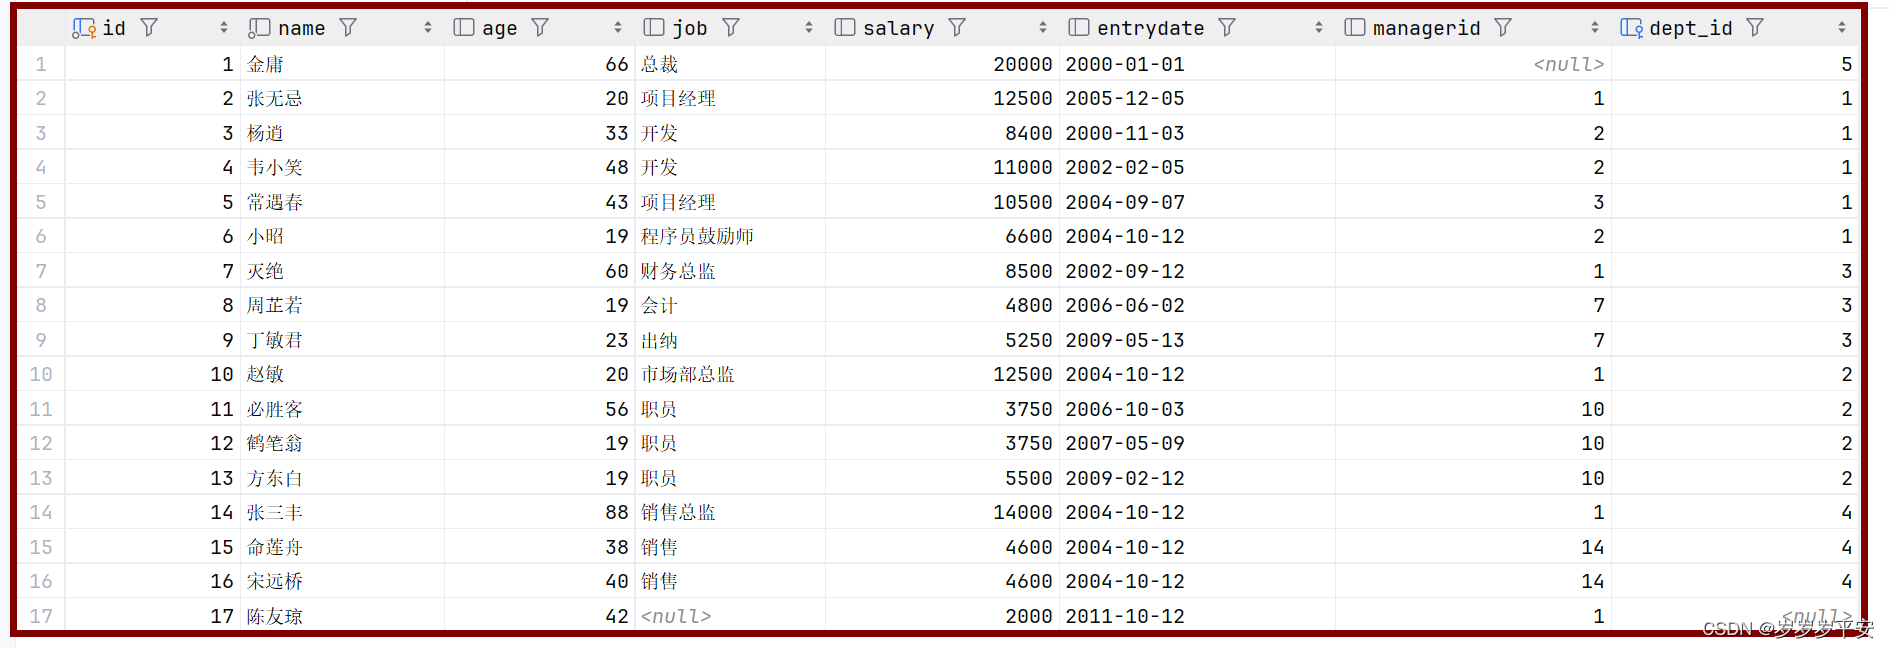The image size is (1889, 648).
Task: Open filter for age column
Action: [540, 28]
